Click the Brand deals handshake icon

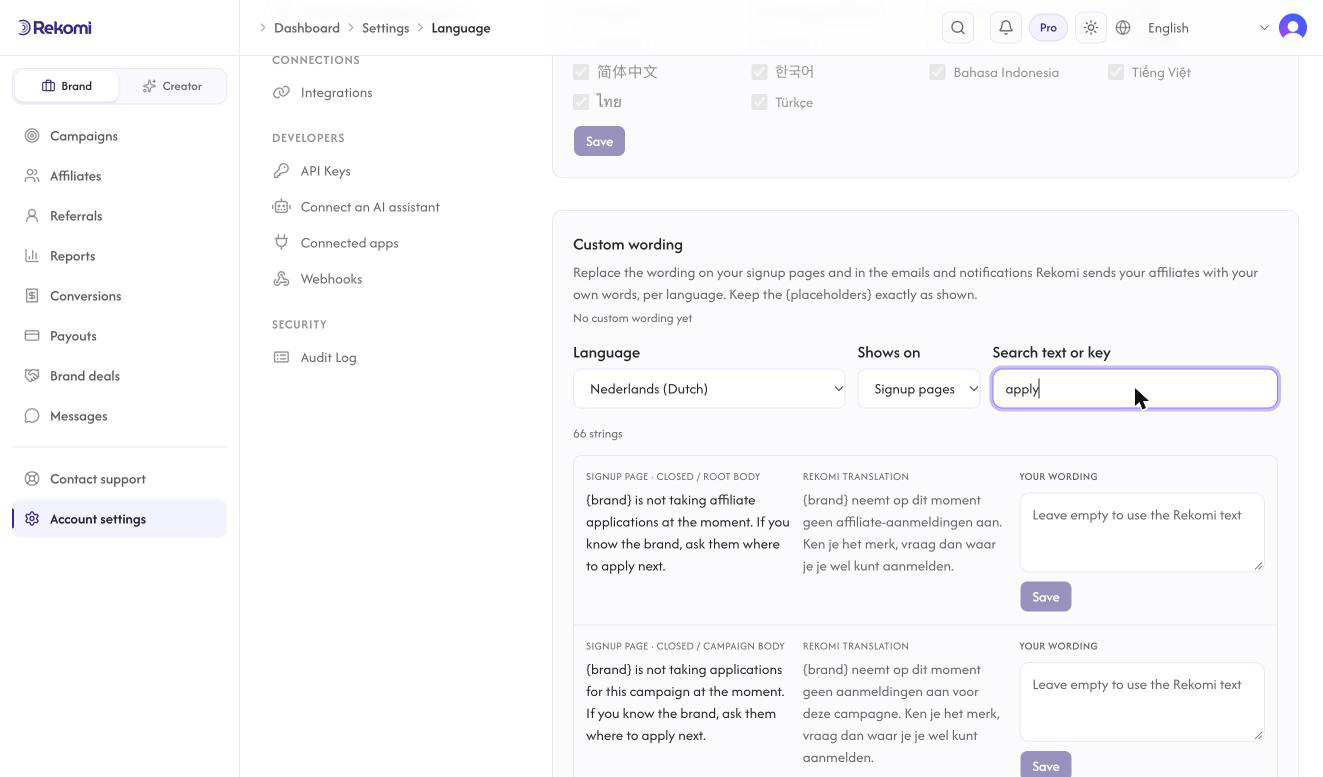pyautogui.click(x=32, y=376)
